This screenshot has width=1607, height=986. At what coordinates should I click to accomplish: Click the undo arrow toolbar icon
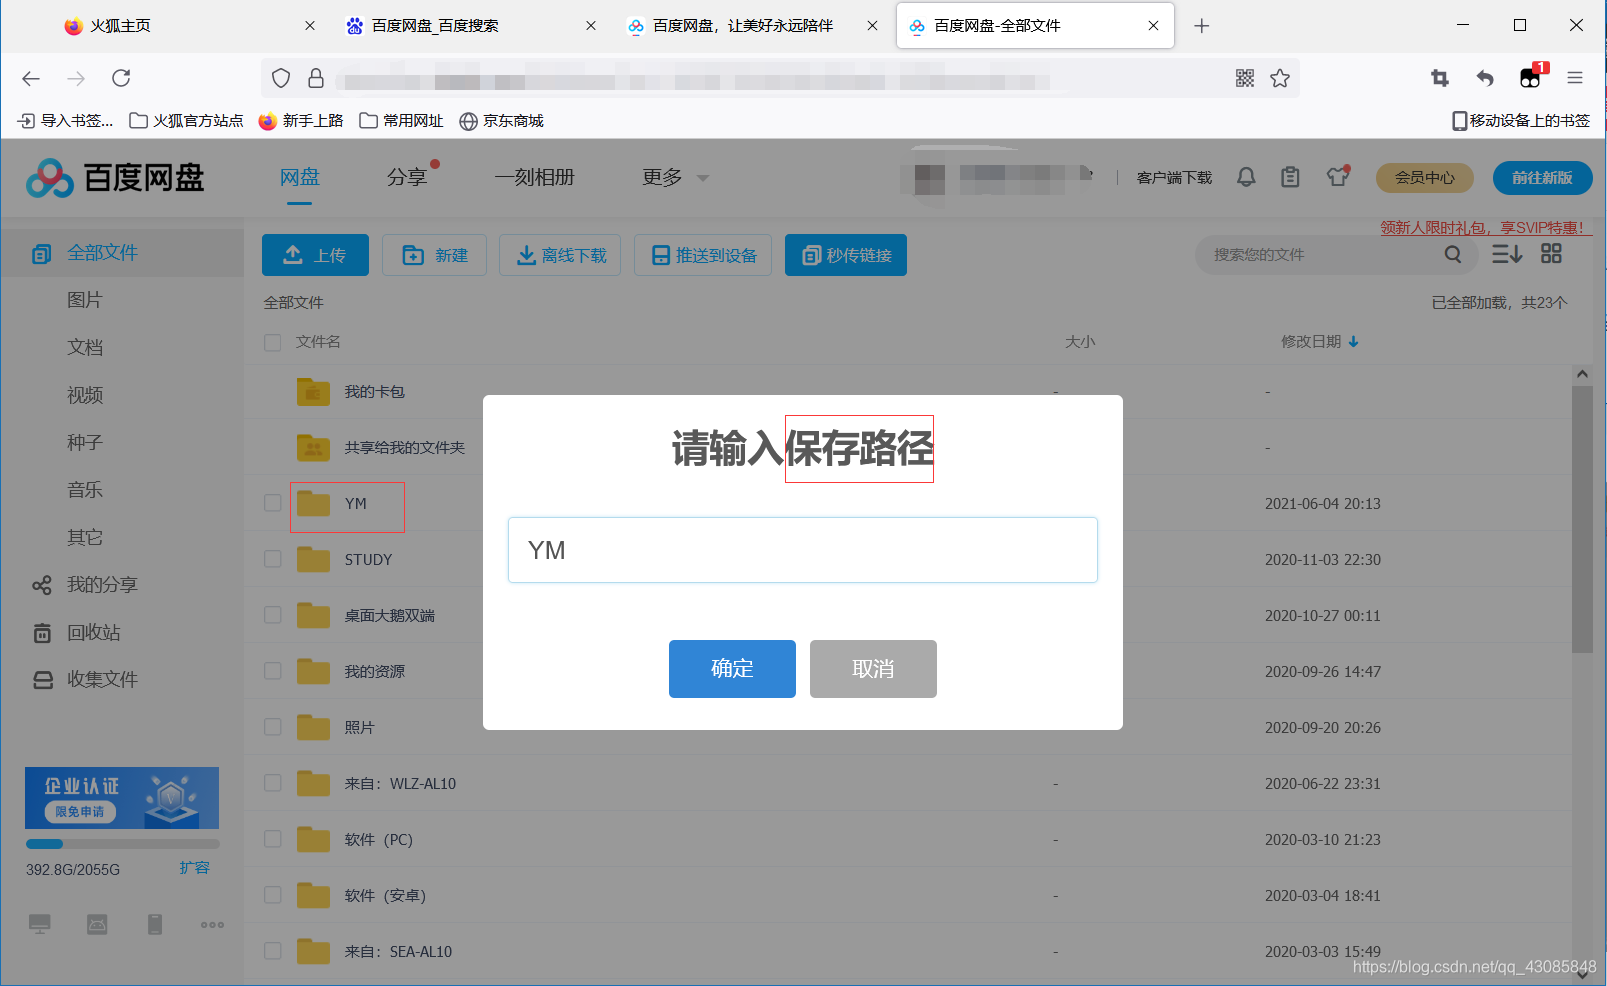pos(1485,78)
